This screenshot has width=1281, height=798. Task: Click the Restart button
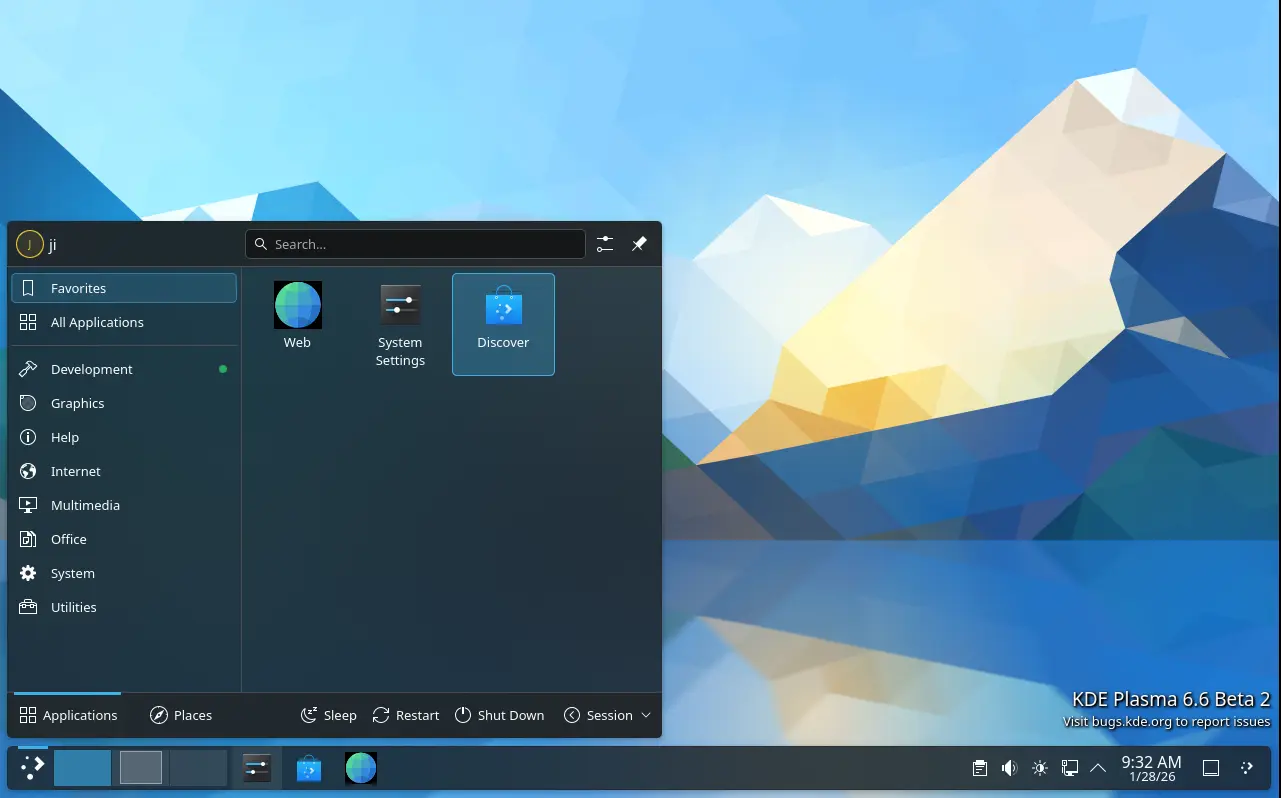coord(406,715)
